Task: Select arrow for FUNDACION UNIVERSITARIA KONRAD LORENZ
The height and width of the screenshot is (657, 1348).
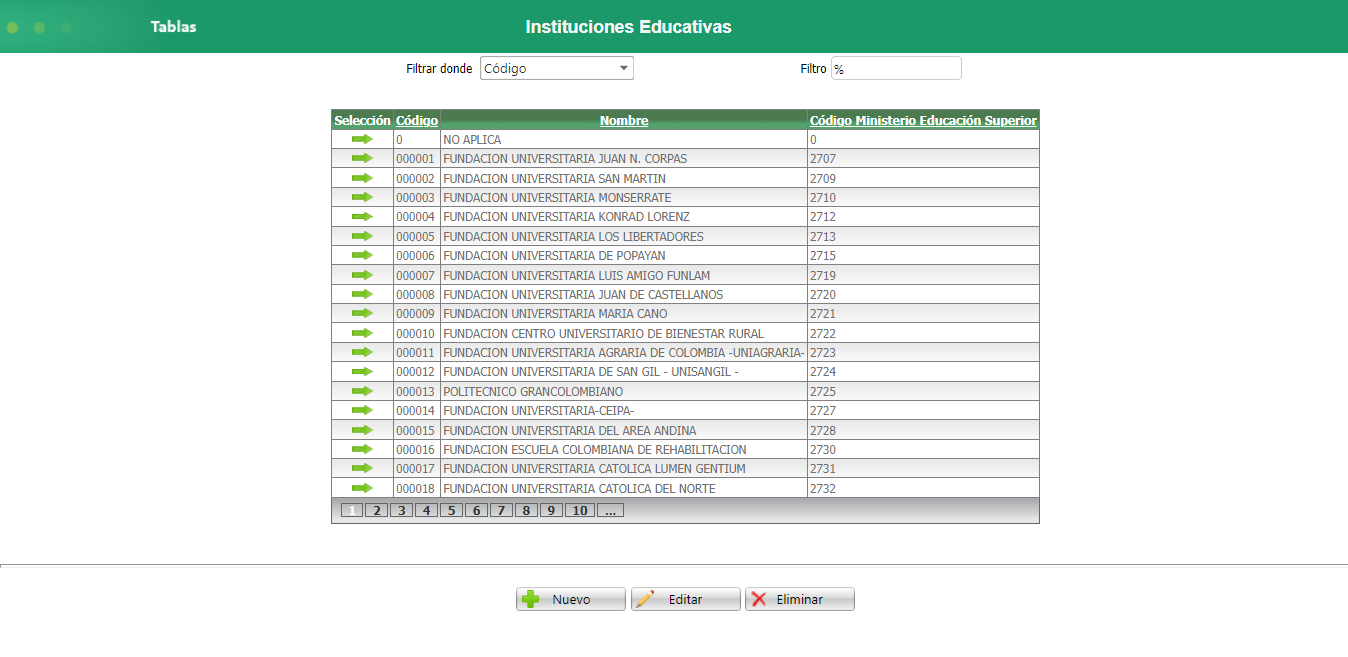Action: click(x=362, y=216)
